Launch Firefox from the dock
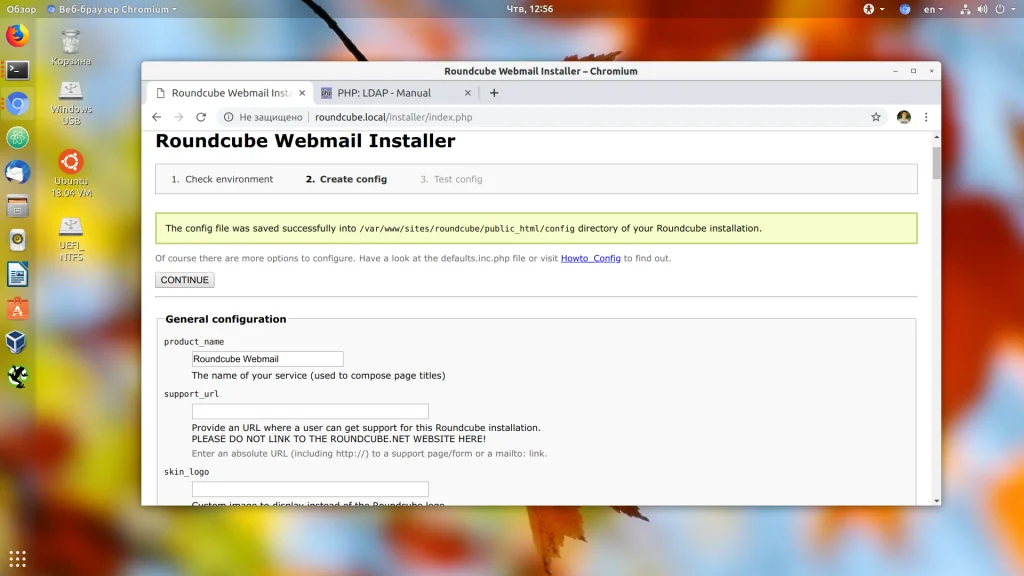This screenshot has height=576, width=1024. (18, 35)
